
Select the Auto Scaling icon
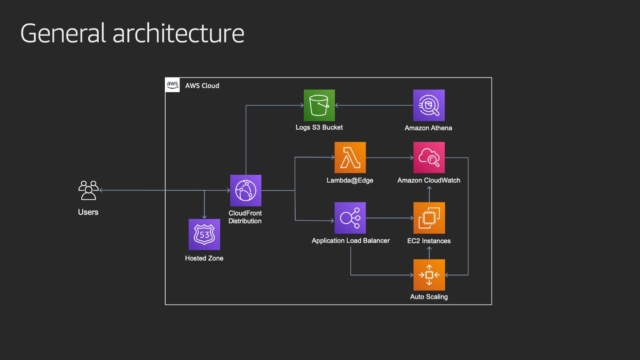pyautogui.click(x=429, y=275)
